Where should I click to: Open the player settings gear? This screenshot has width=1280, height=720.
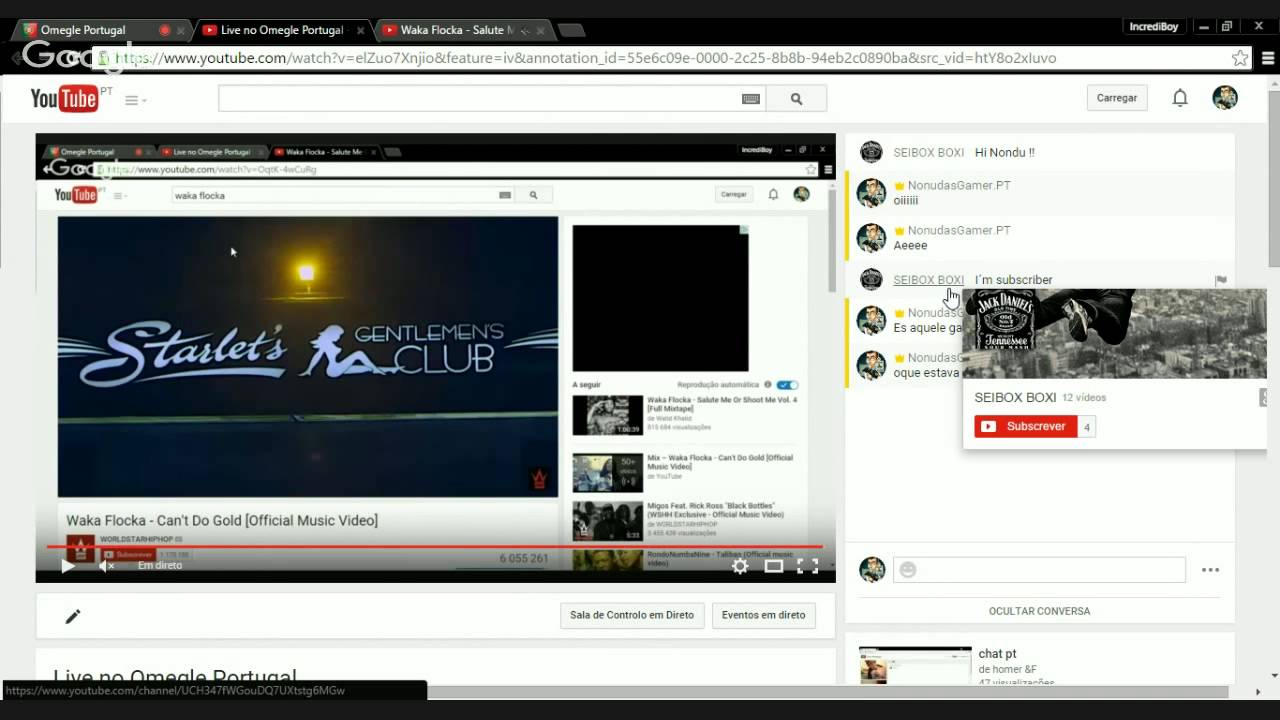[740, 566]
